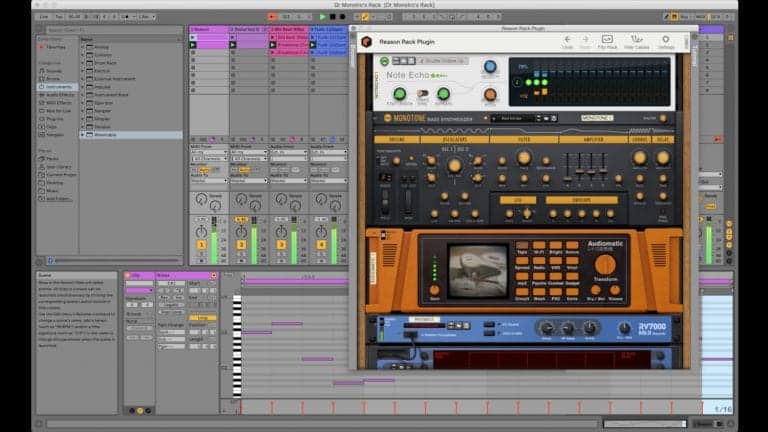Expand the Analog instrument in browser list
The width and height of the screenshot is (768, 432).
(83, 47)
